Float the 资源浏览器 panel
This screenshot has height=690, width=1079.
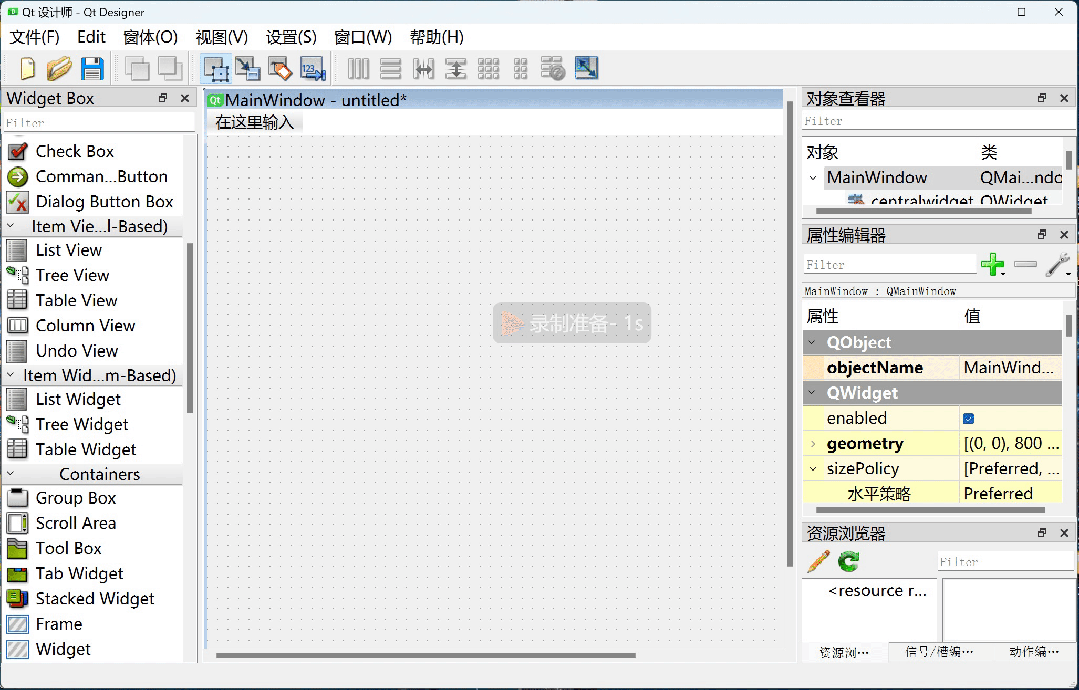[x=1042, y=532]
